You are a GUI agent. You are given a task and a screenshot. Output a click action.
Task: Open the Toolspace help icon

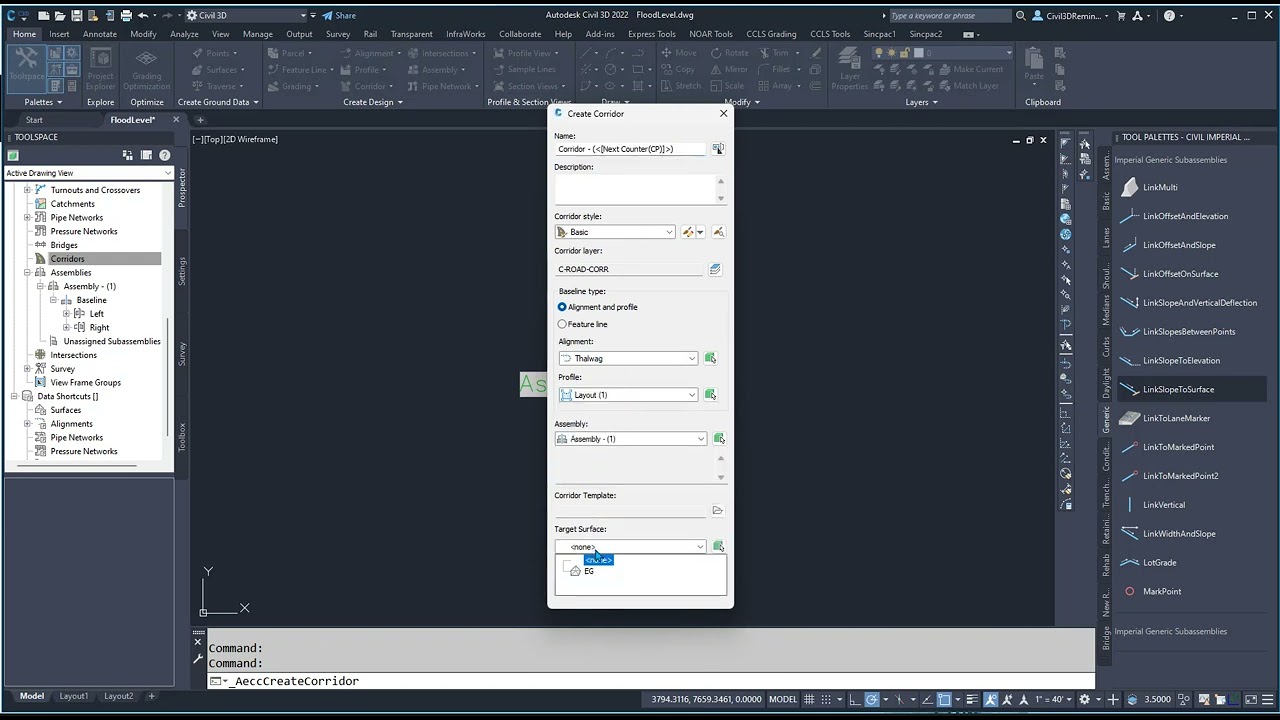pyautogui.click(x=165, y=155)
